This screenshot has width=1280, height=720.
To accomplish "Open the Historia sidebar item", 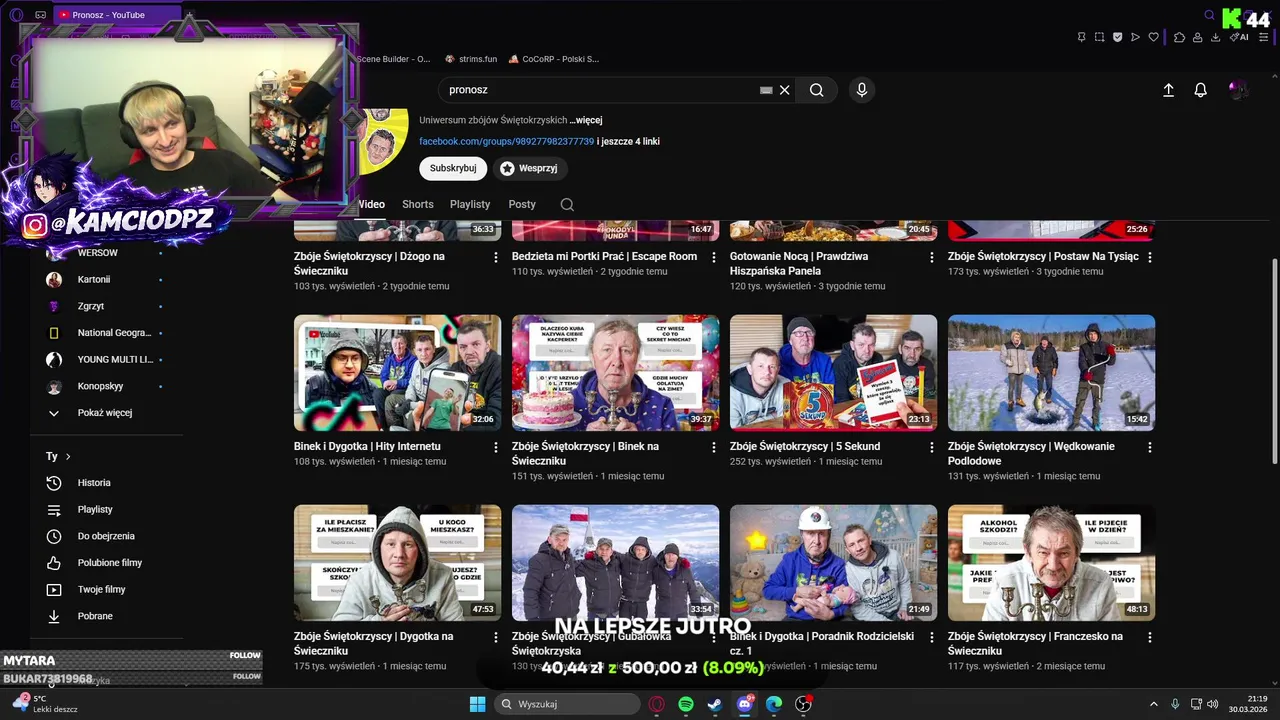I will click(94, 483).
